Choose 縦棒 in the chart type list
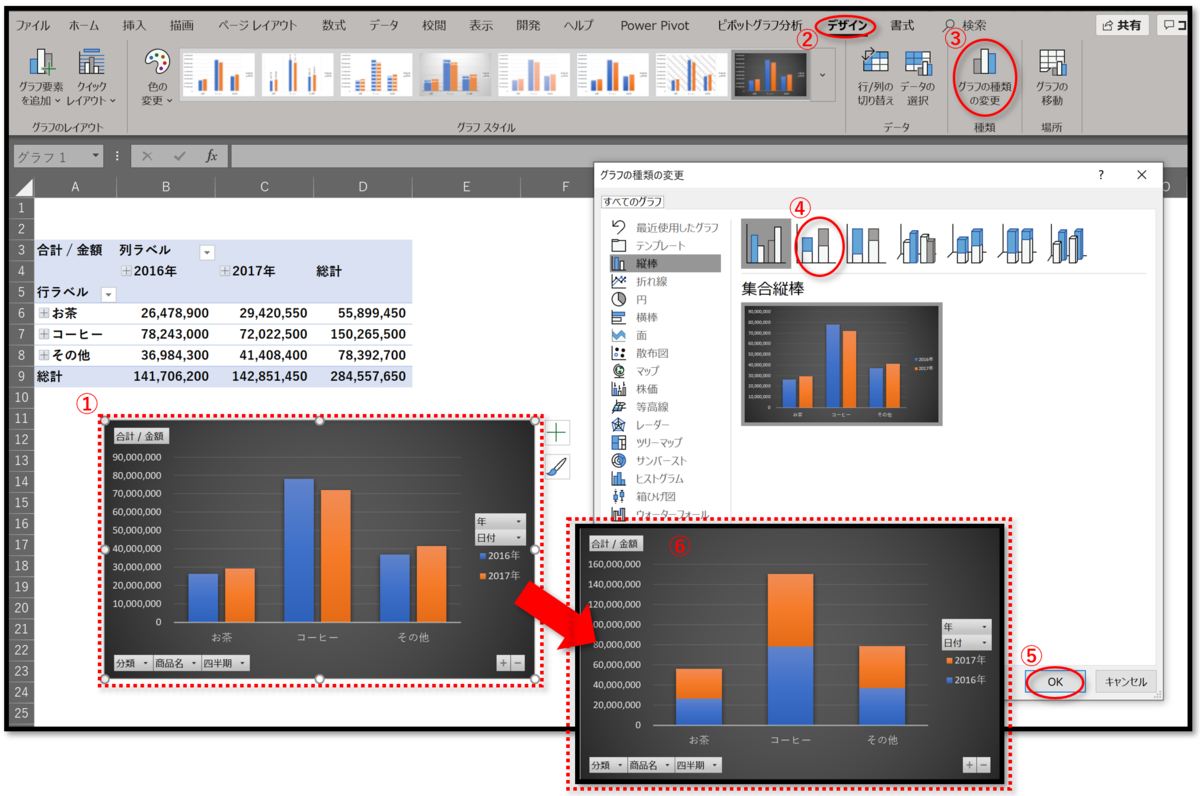This screenshot has height=796, width=1200. point(664,263)
